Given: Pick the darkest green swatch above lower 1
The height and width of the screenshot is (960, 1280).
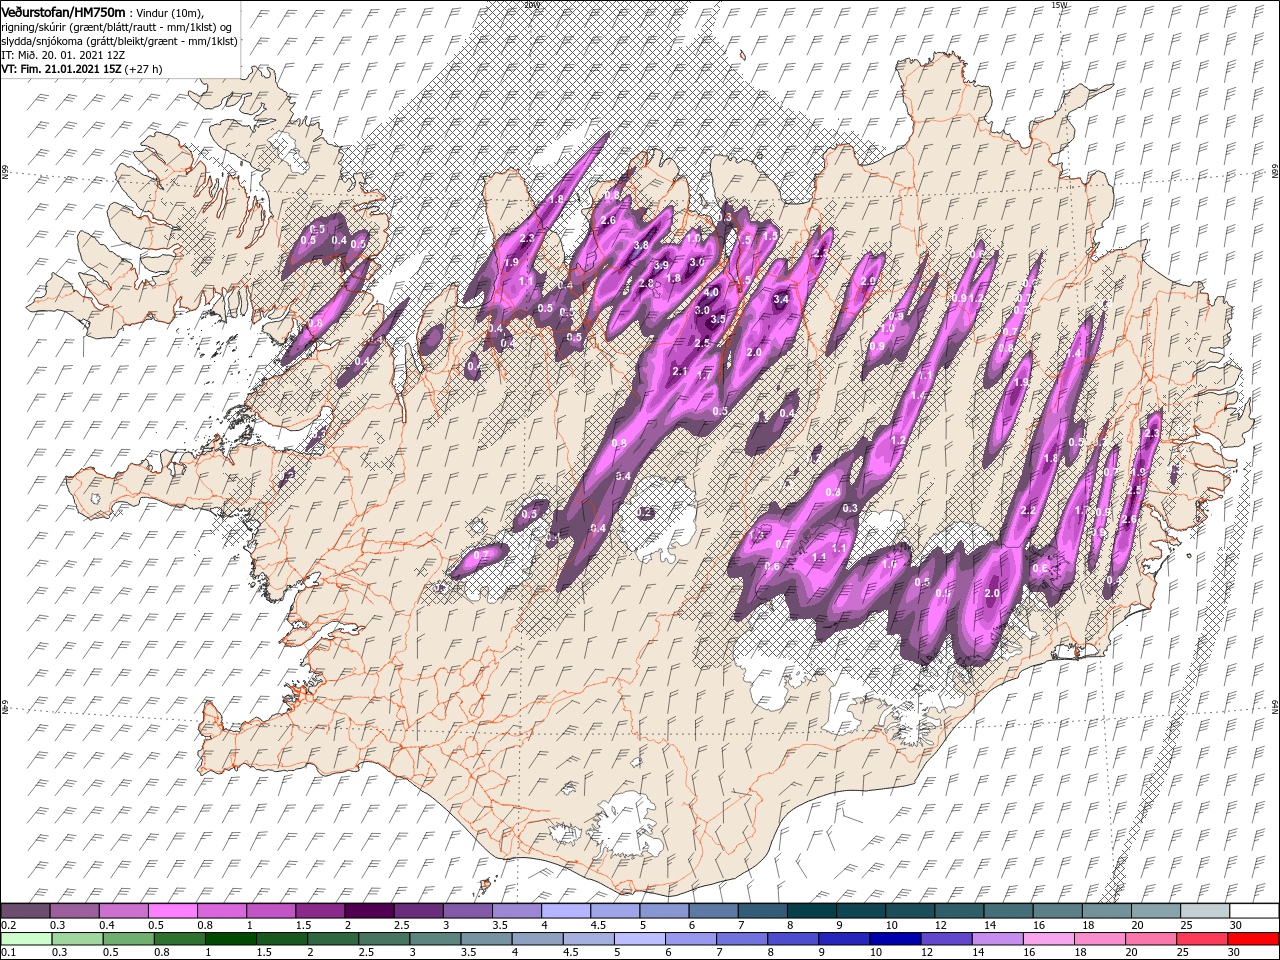Looking at the screenshot, I should coord(231,939).
